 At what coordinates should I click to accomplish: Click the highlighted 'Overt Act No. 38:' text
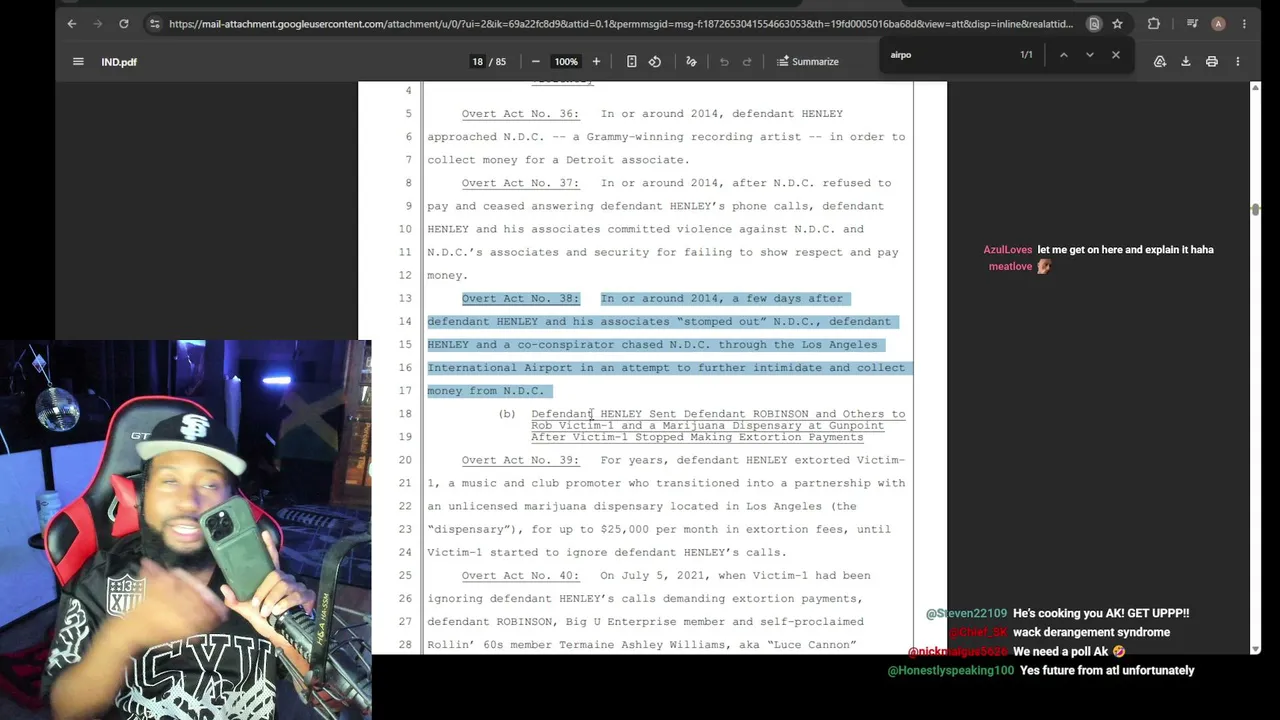520,299
